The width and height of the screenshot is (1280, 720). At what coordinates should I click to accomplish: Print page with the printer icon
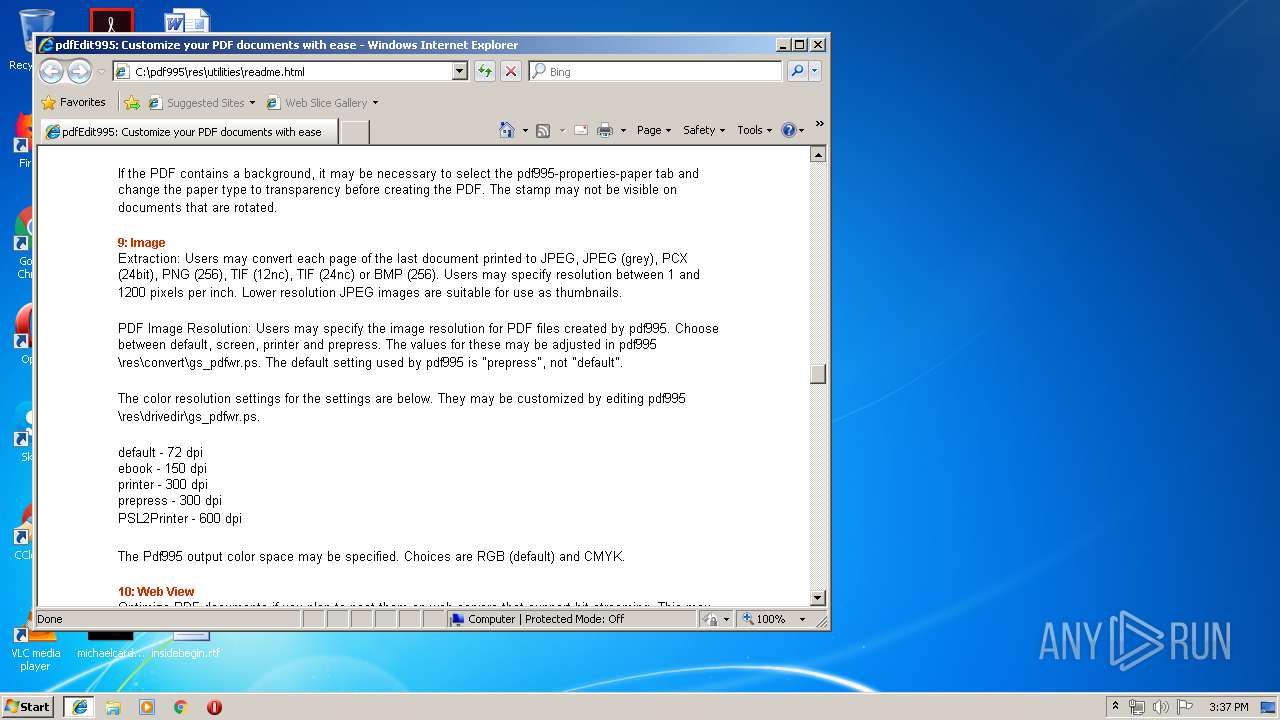[605, 130]
